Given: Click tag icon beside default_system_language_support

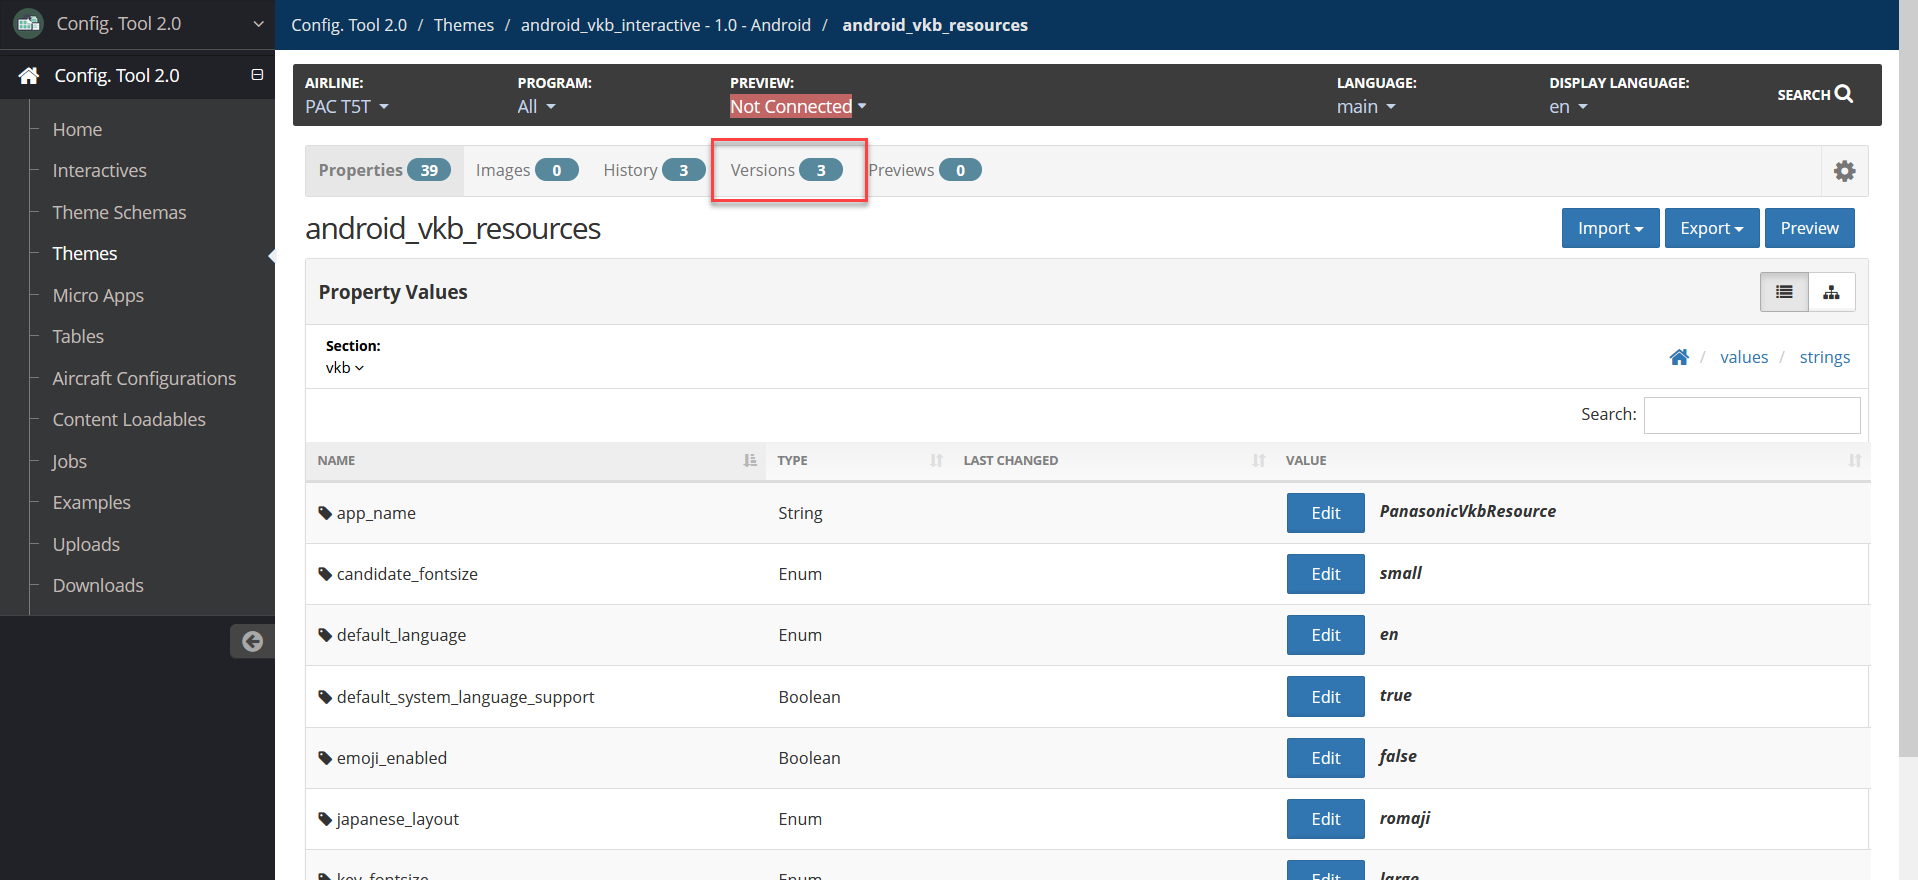Looking at the screenshot, I should click(x=325, y=697).
